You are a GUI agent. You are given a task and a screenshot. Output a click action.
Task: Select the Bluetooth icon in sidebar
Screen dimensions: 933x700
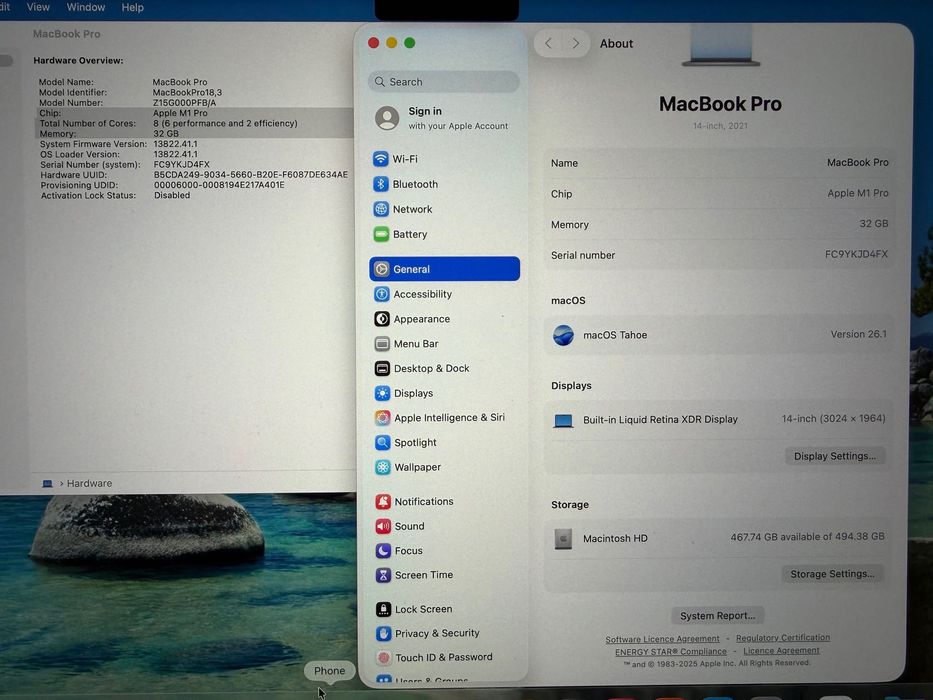[381, 184]
